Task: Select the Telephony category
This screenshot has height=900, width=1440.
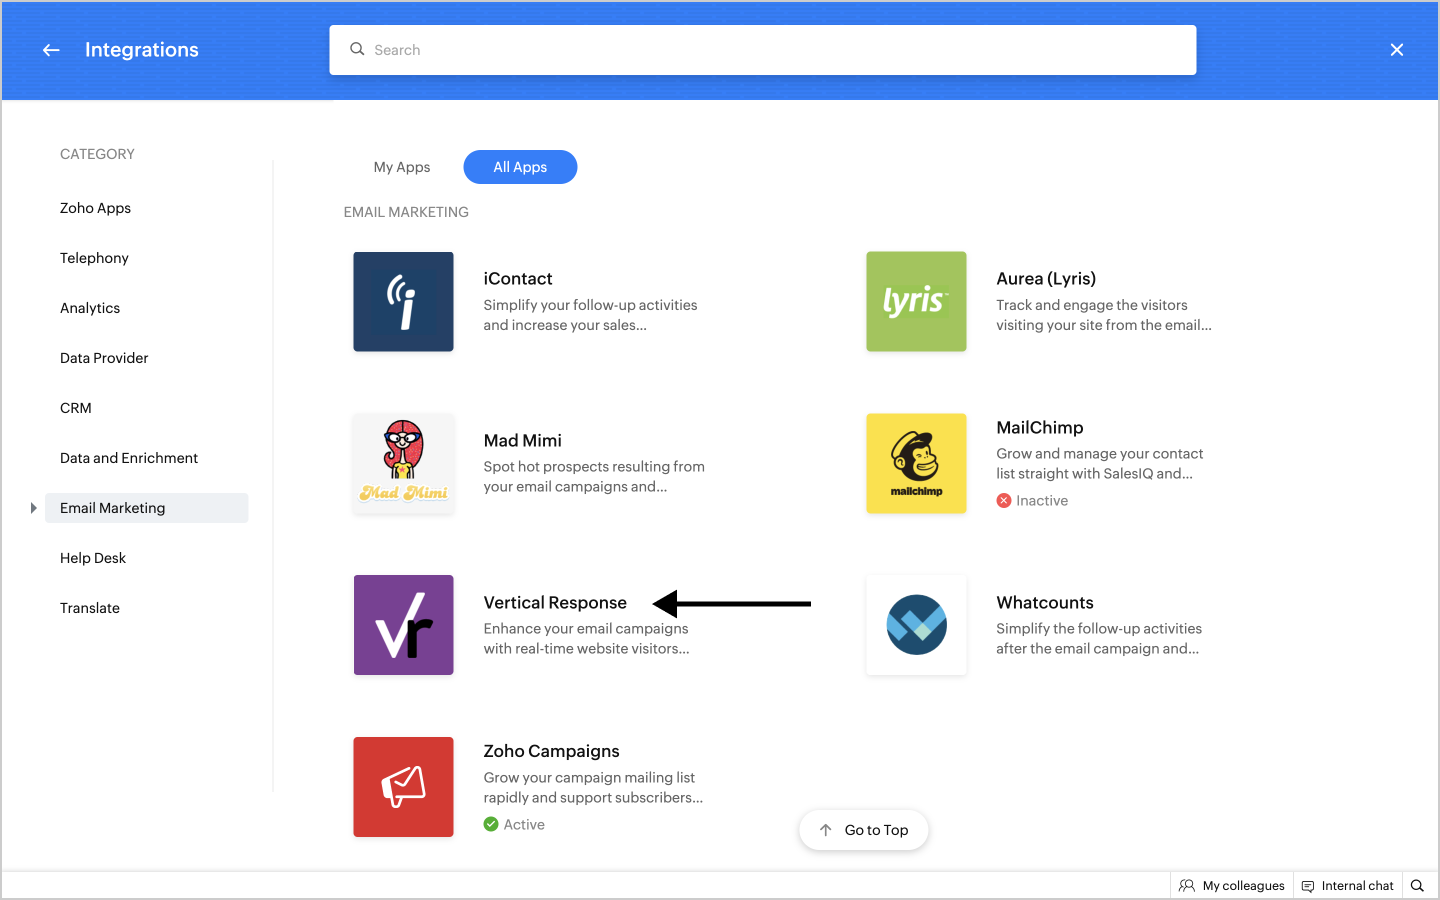Action: click(94, 258)
